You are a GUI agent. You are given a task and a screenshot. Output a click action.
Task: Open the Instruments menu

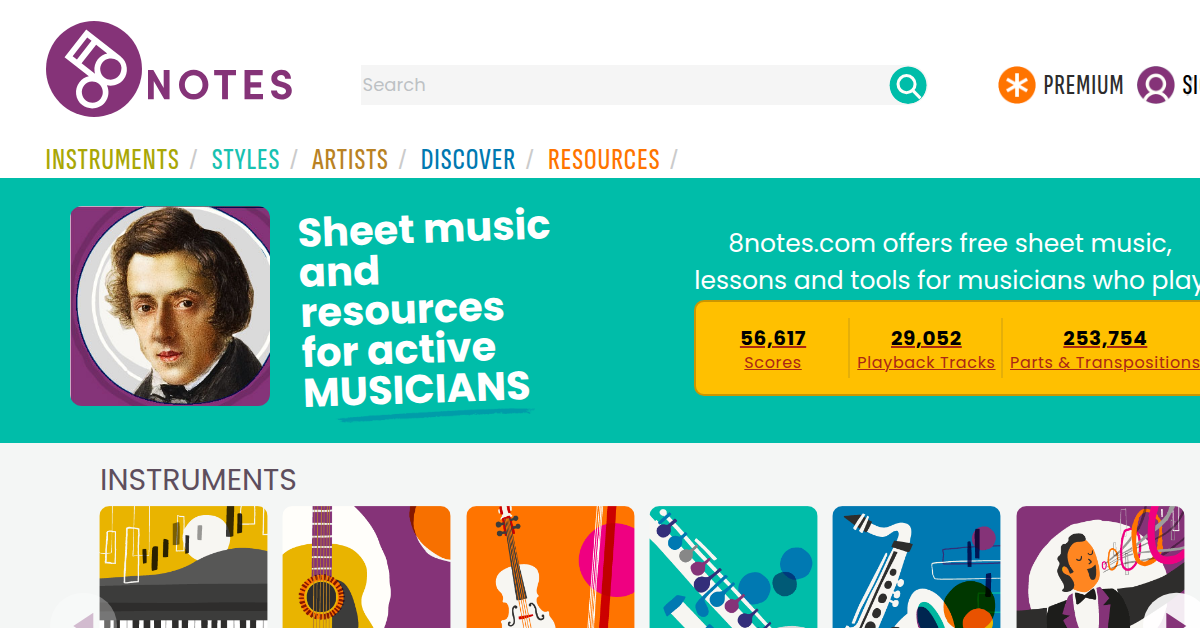point(112,160)
